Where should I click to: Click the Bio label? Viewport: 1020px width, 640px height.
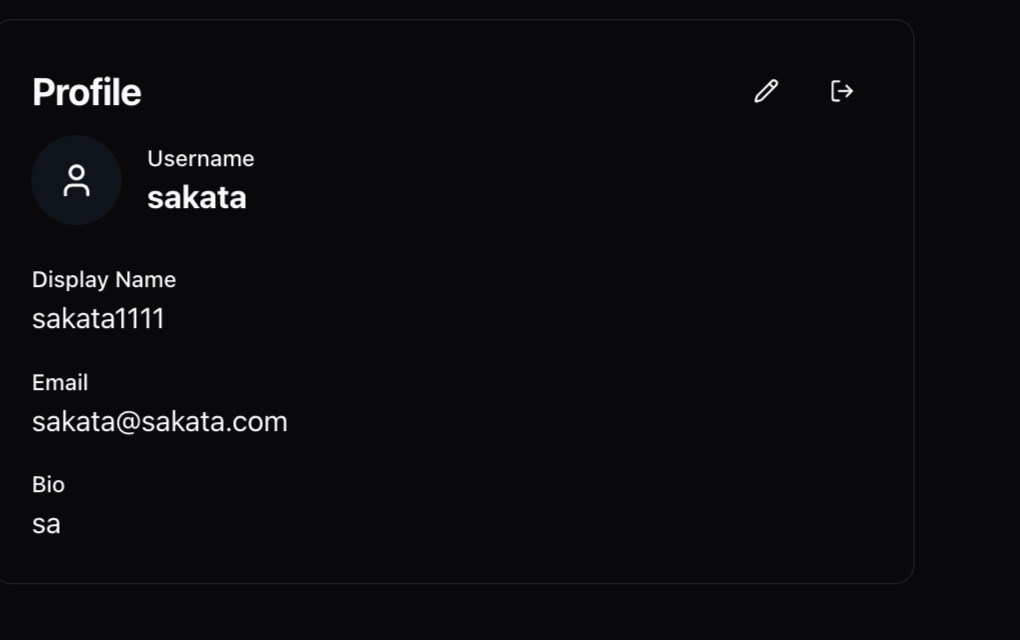click(x=48, y=485)
